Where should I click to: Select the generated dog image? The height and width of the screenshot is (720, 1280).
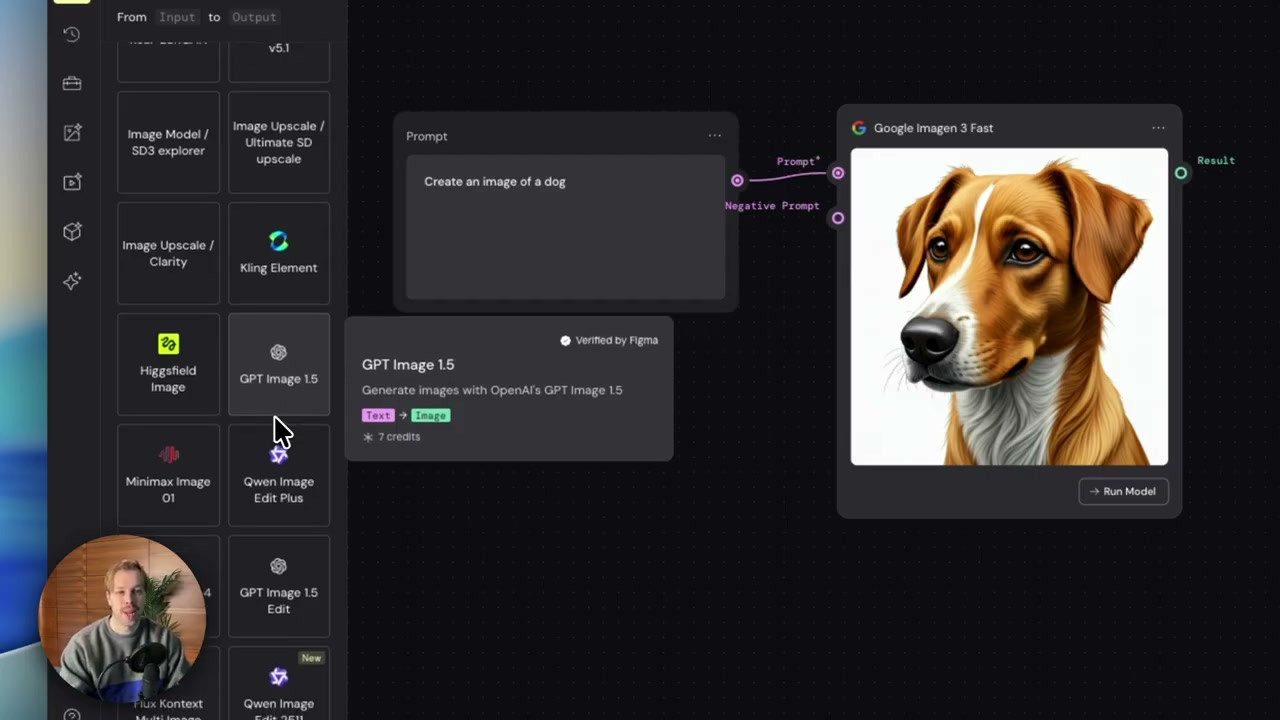click(x=1009, y=307)
